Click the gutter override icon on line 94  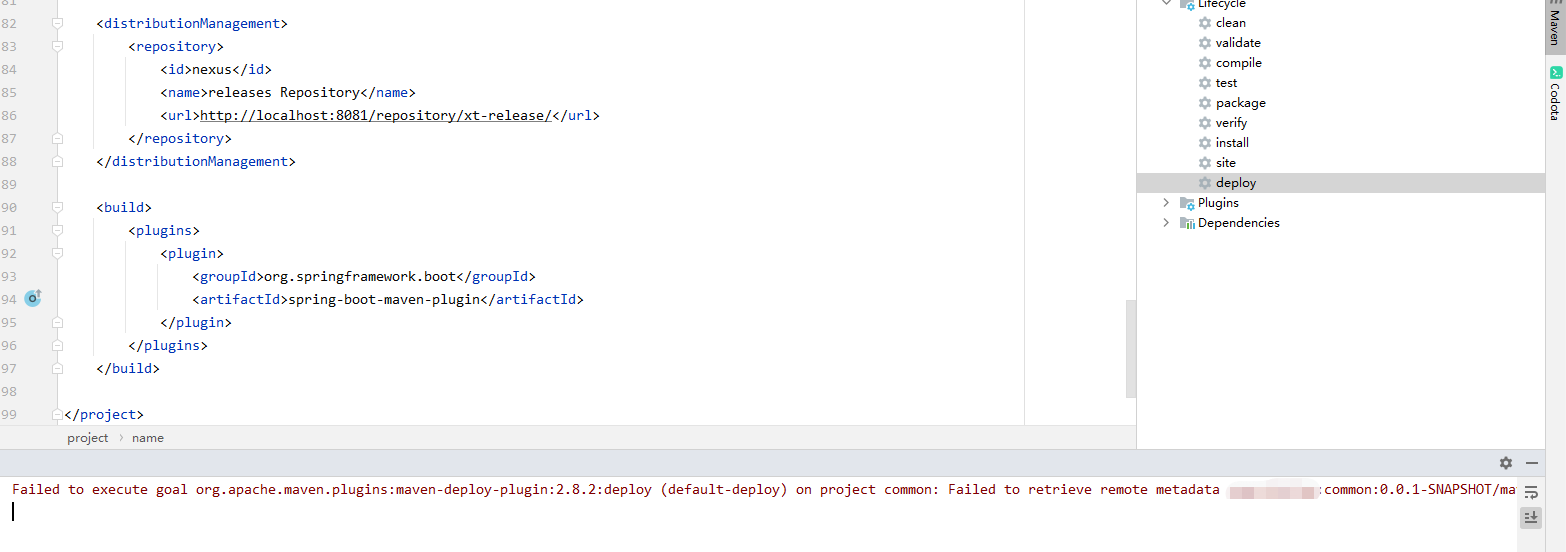33,298
